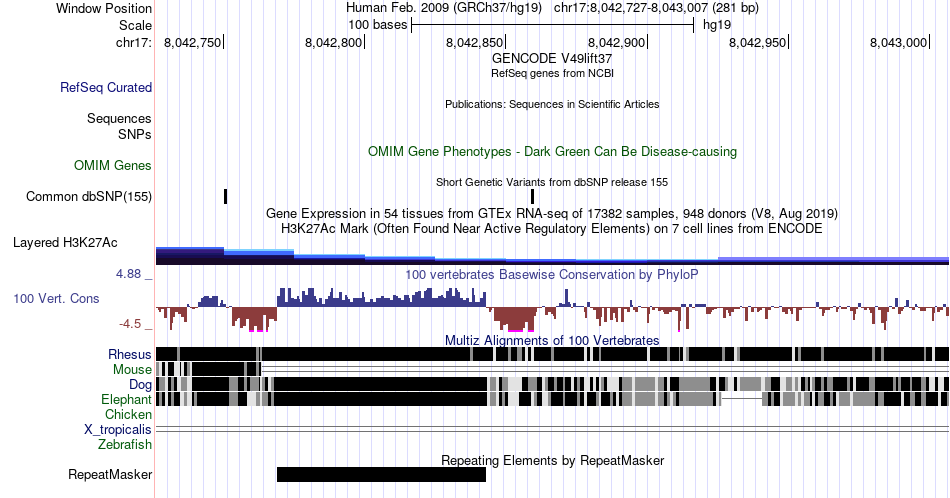The image size is (950, 498).
Task: Click the 100 Vert. Cons track label
Action: point(56,298)
